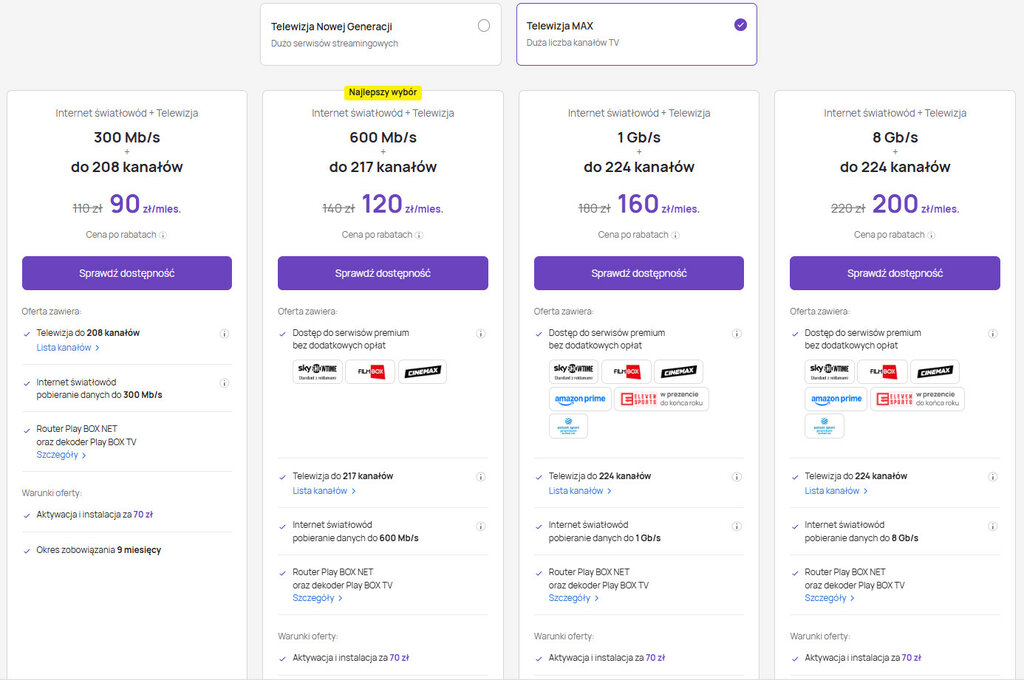The height and width of the screenshot is (680, 1024).
Task: Expand Szczegóły in 600 Mb/s plan
Action: click(x=318, y=598)
